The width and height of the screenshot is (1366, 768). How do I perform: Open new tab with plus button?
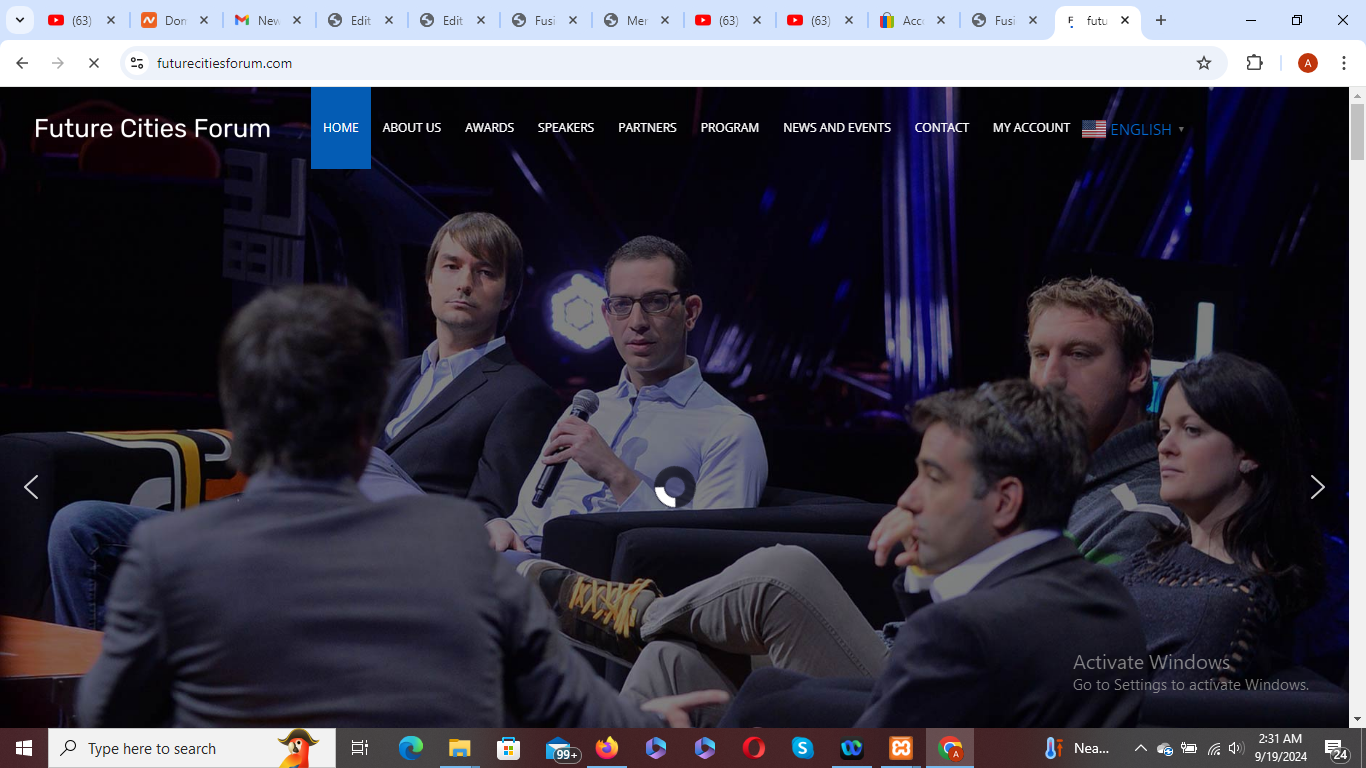[1160, 20]
